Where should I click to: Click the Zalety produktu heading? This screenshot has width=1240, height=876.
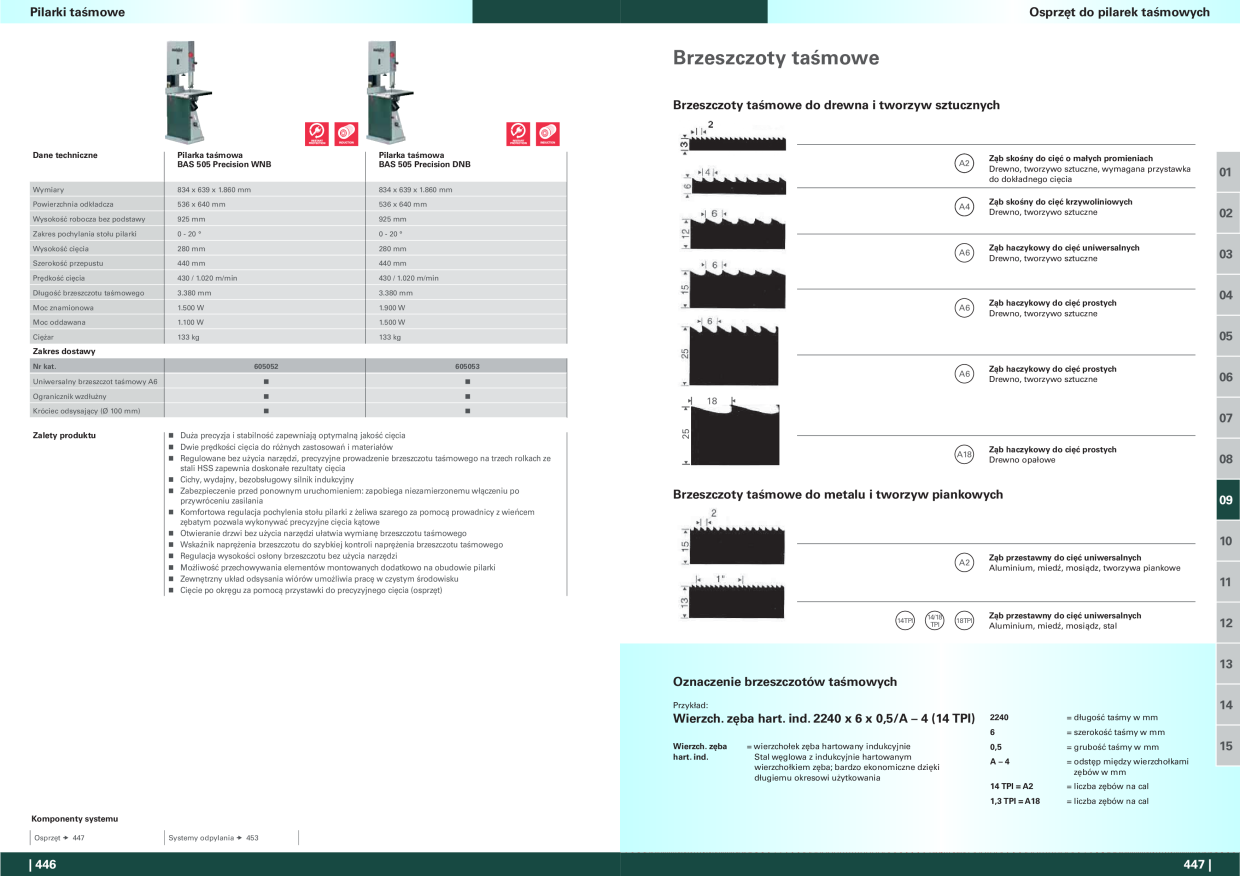(x=64, y=436)
